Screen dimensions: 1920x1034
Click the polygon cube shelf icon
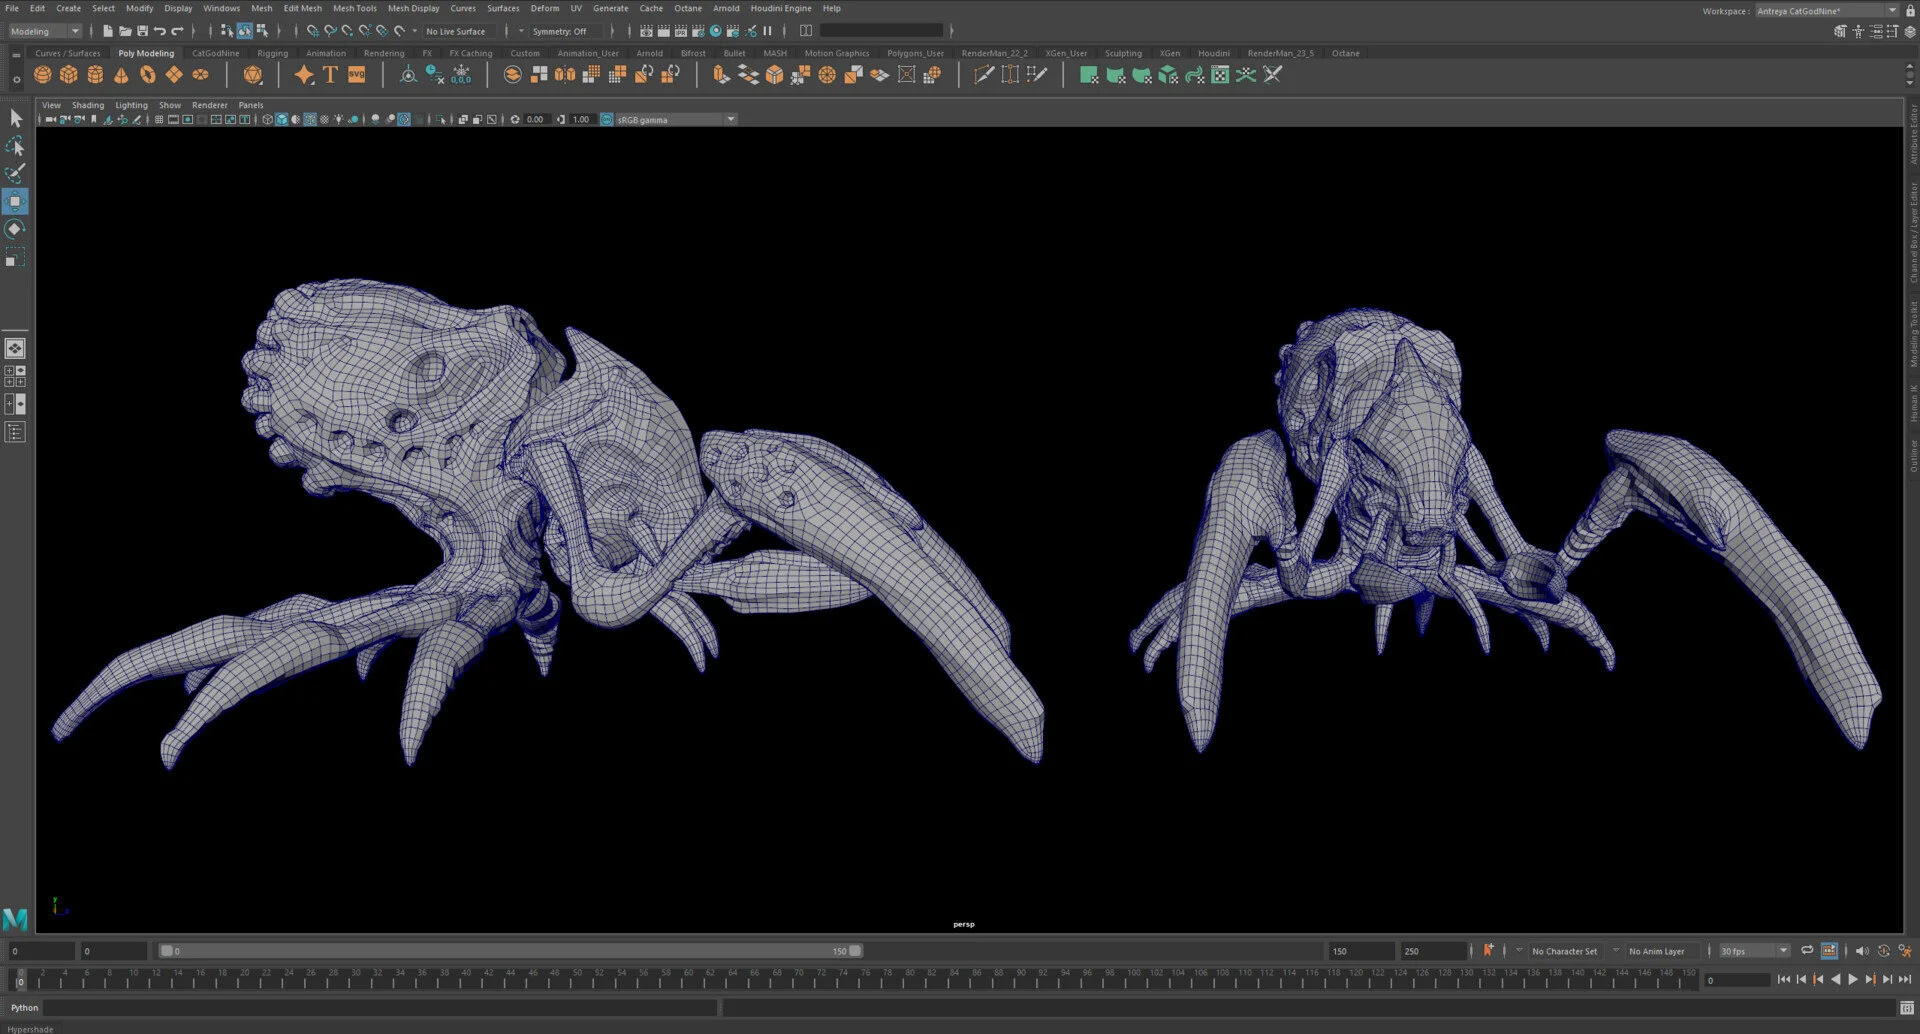click(68, 75)
